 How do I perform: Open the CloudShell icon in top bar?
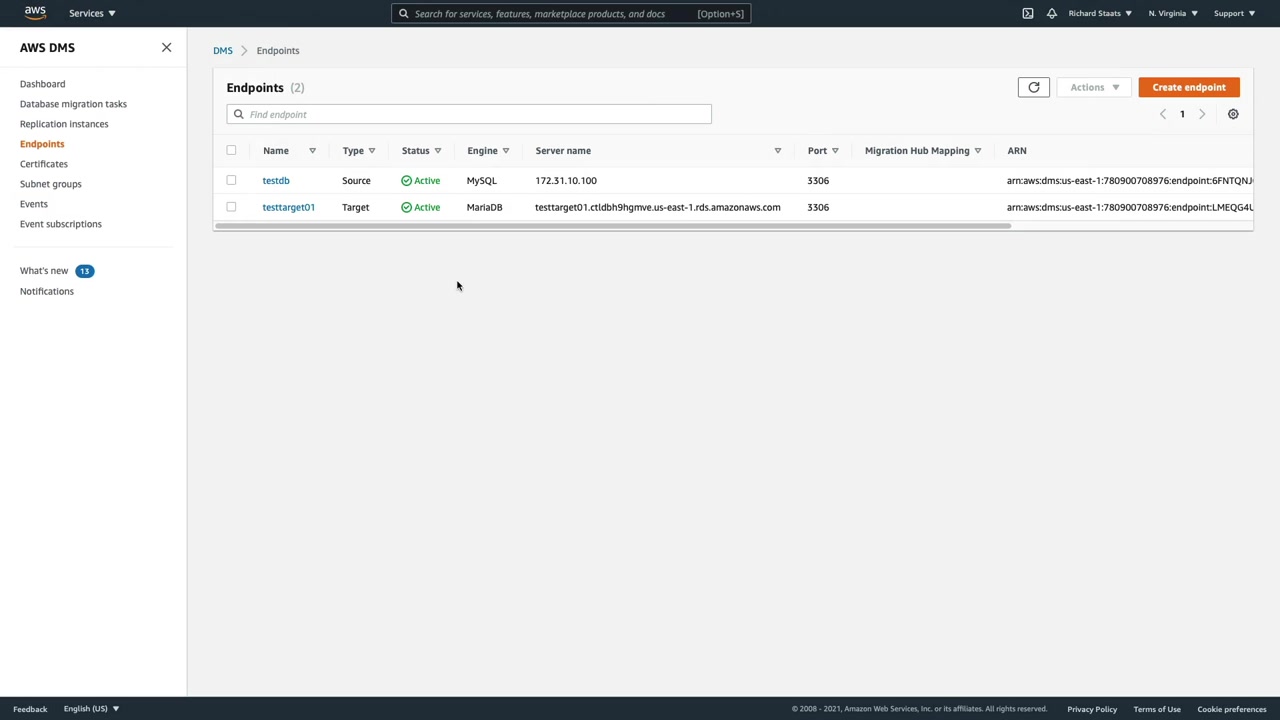1027,13
